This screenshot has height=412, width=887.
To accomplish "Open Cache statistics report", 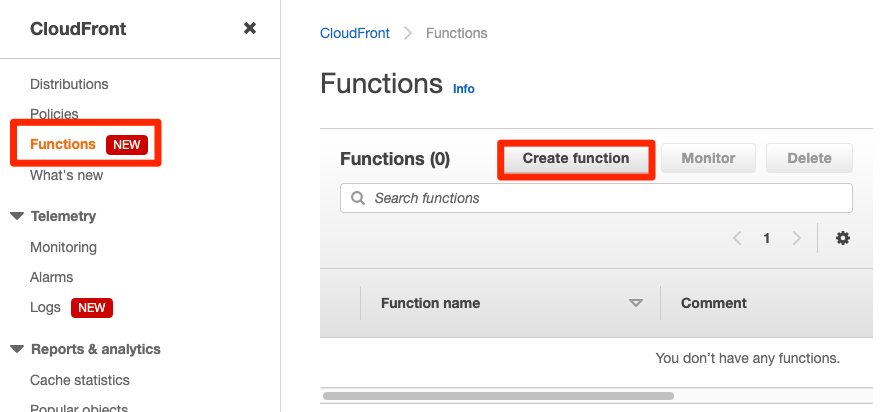I will point(80,380).
